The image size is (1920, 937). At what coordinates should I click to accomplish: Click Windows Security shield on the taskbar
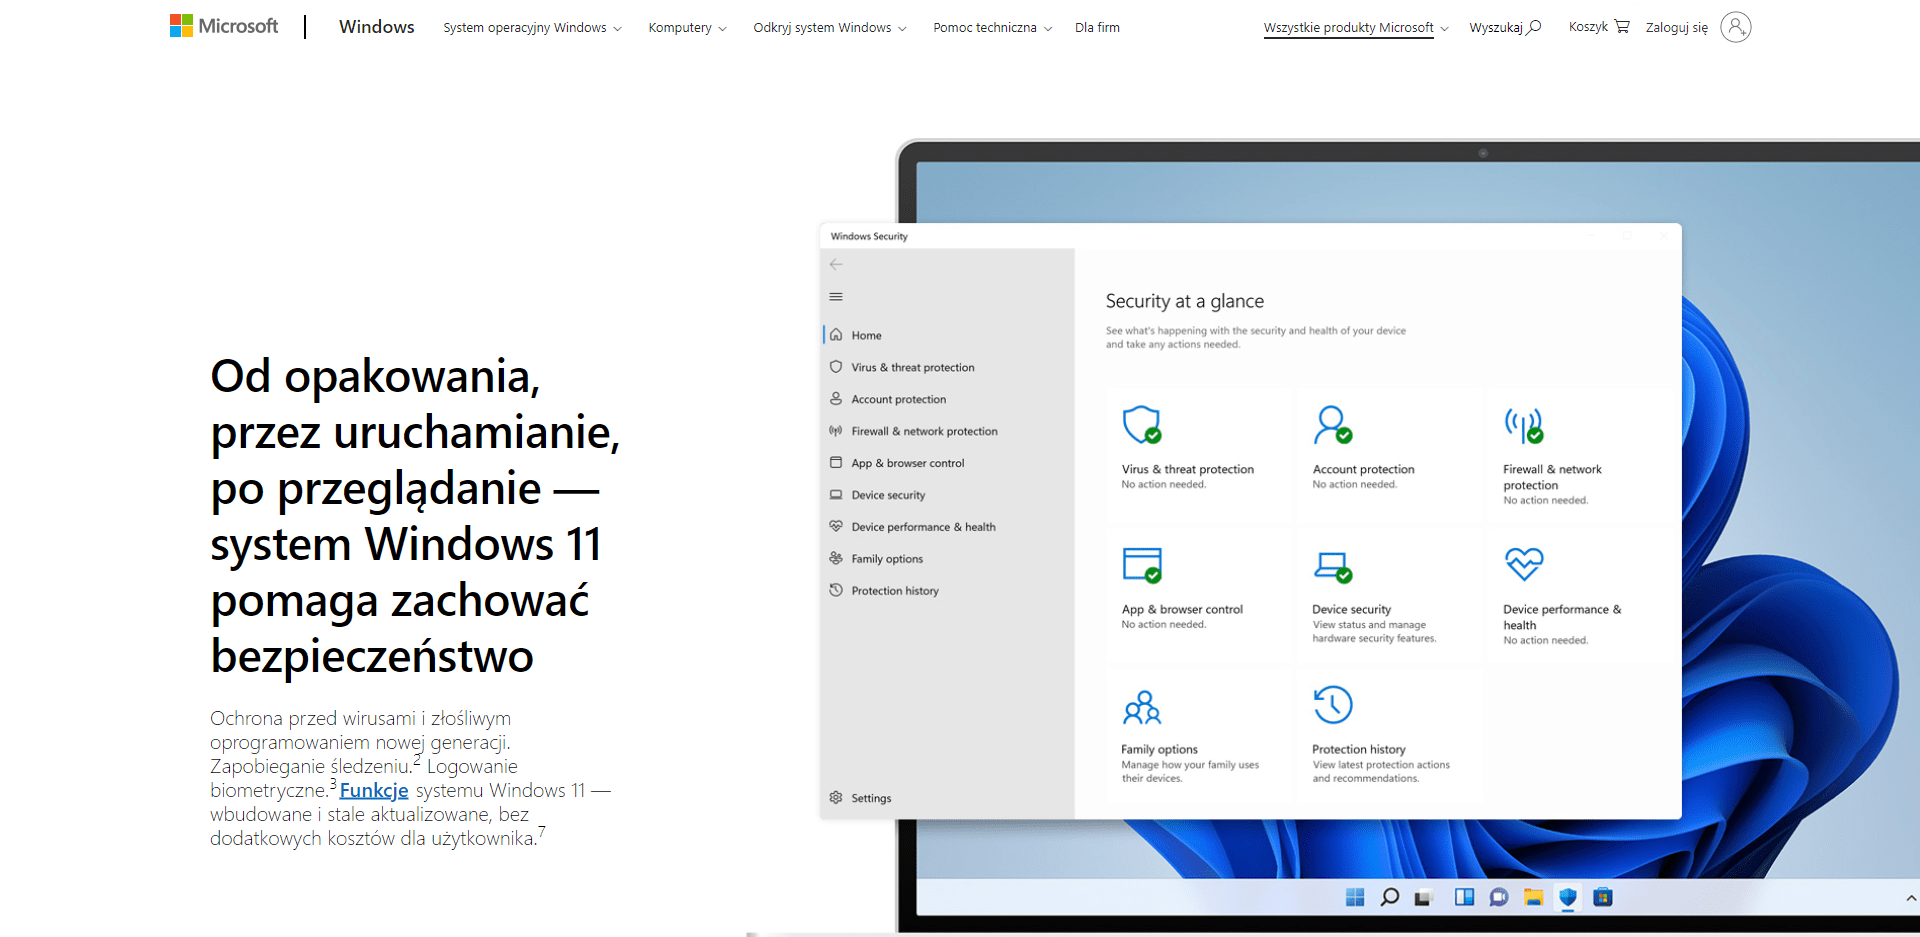(1568, 898)
